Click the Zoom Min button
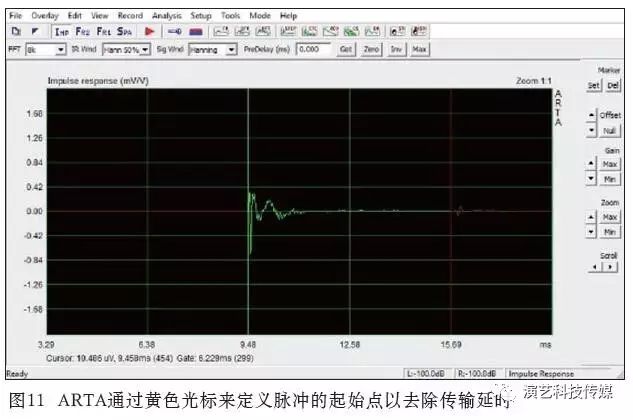633x420 pixels. [x=610, y=232]
